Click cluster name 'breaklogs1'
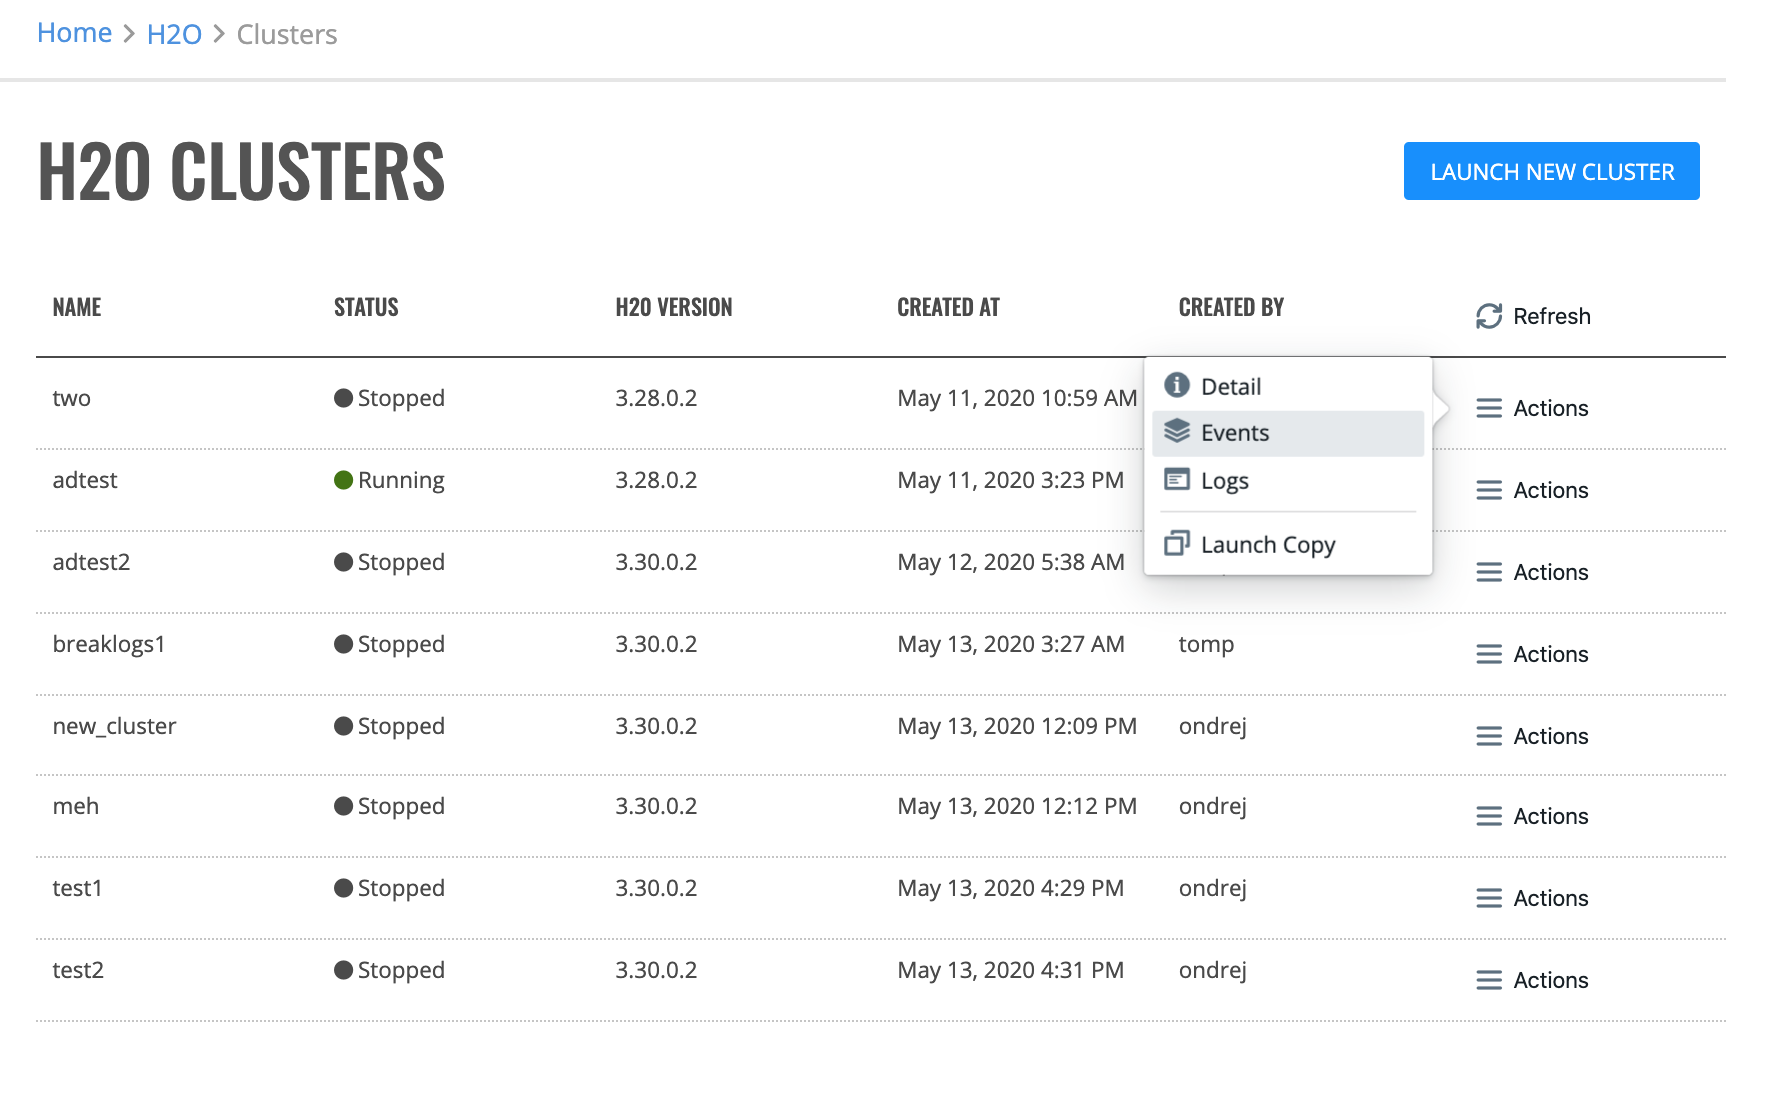 pos(109,644)
